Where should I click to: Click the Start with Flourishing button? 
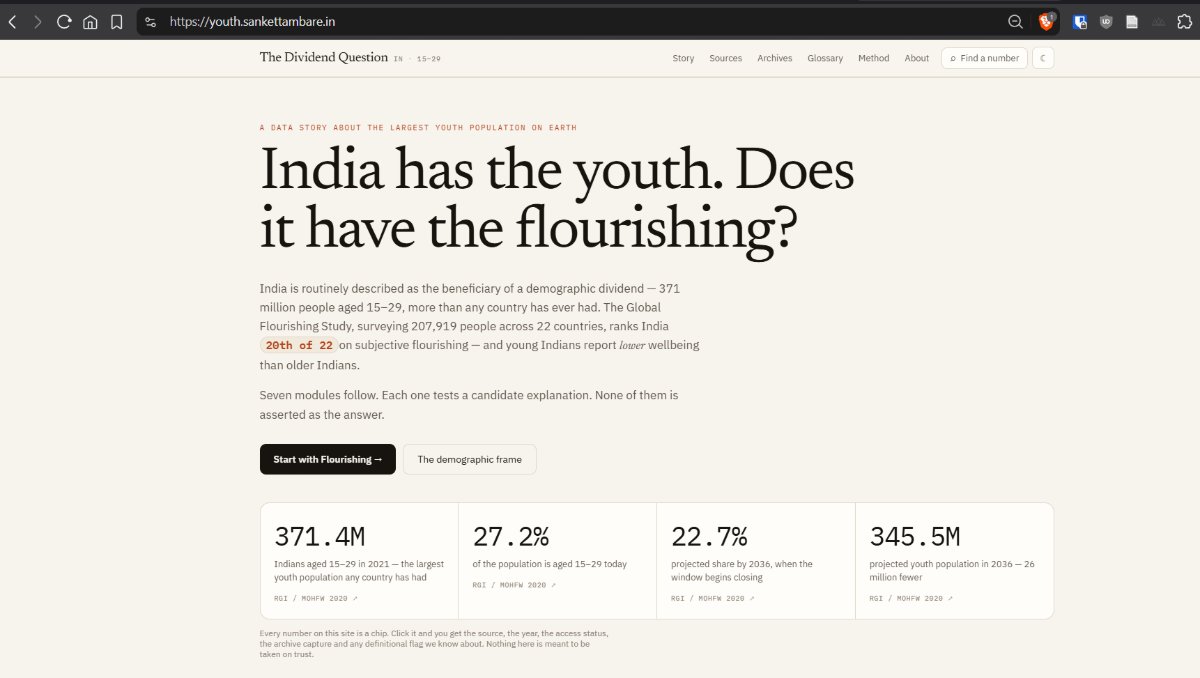[x=328, y=459]
